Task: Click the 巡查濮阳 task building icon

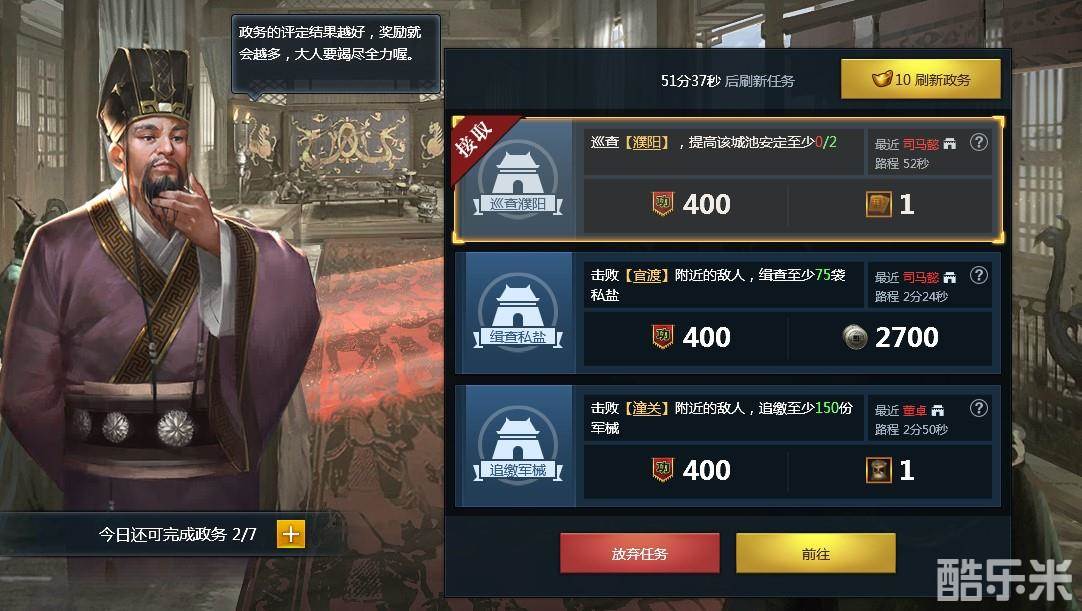Action: (x=518, y=180)
